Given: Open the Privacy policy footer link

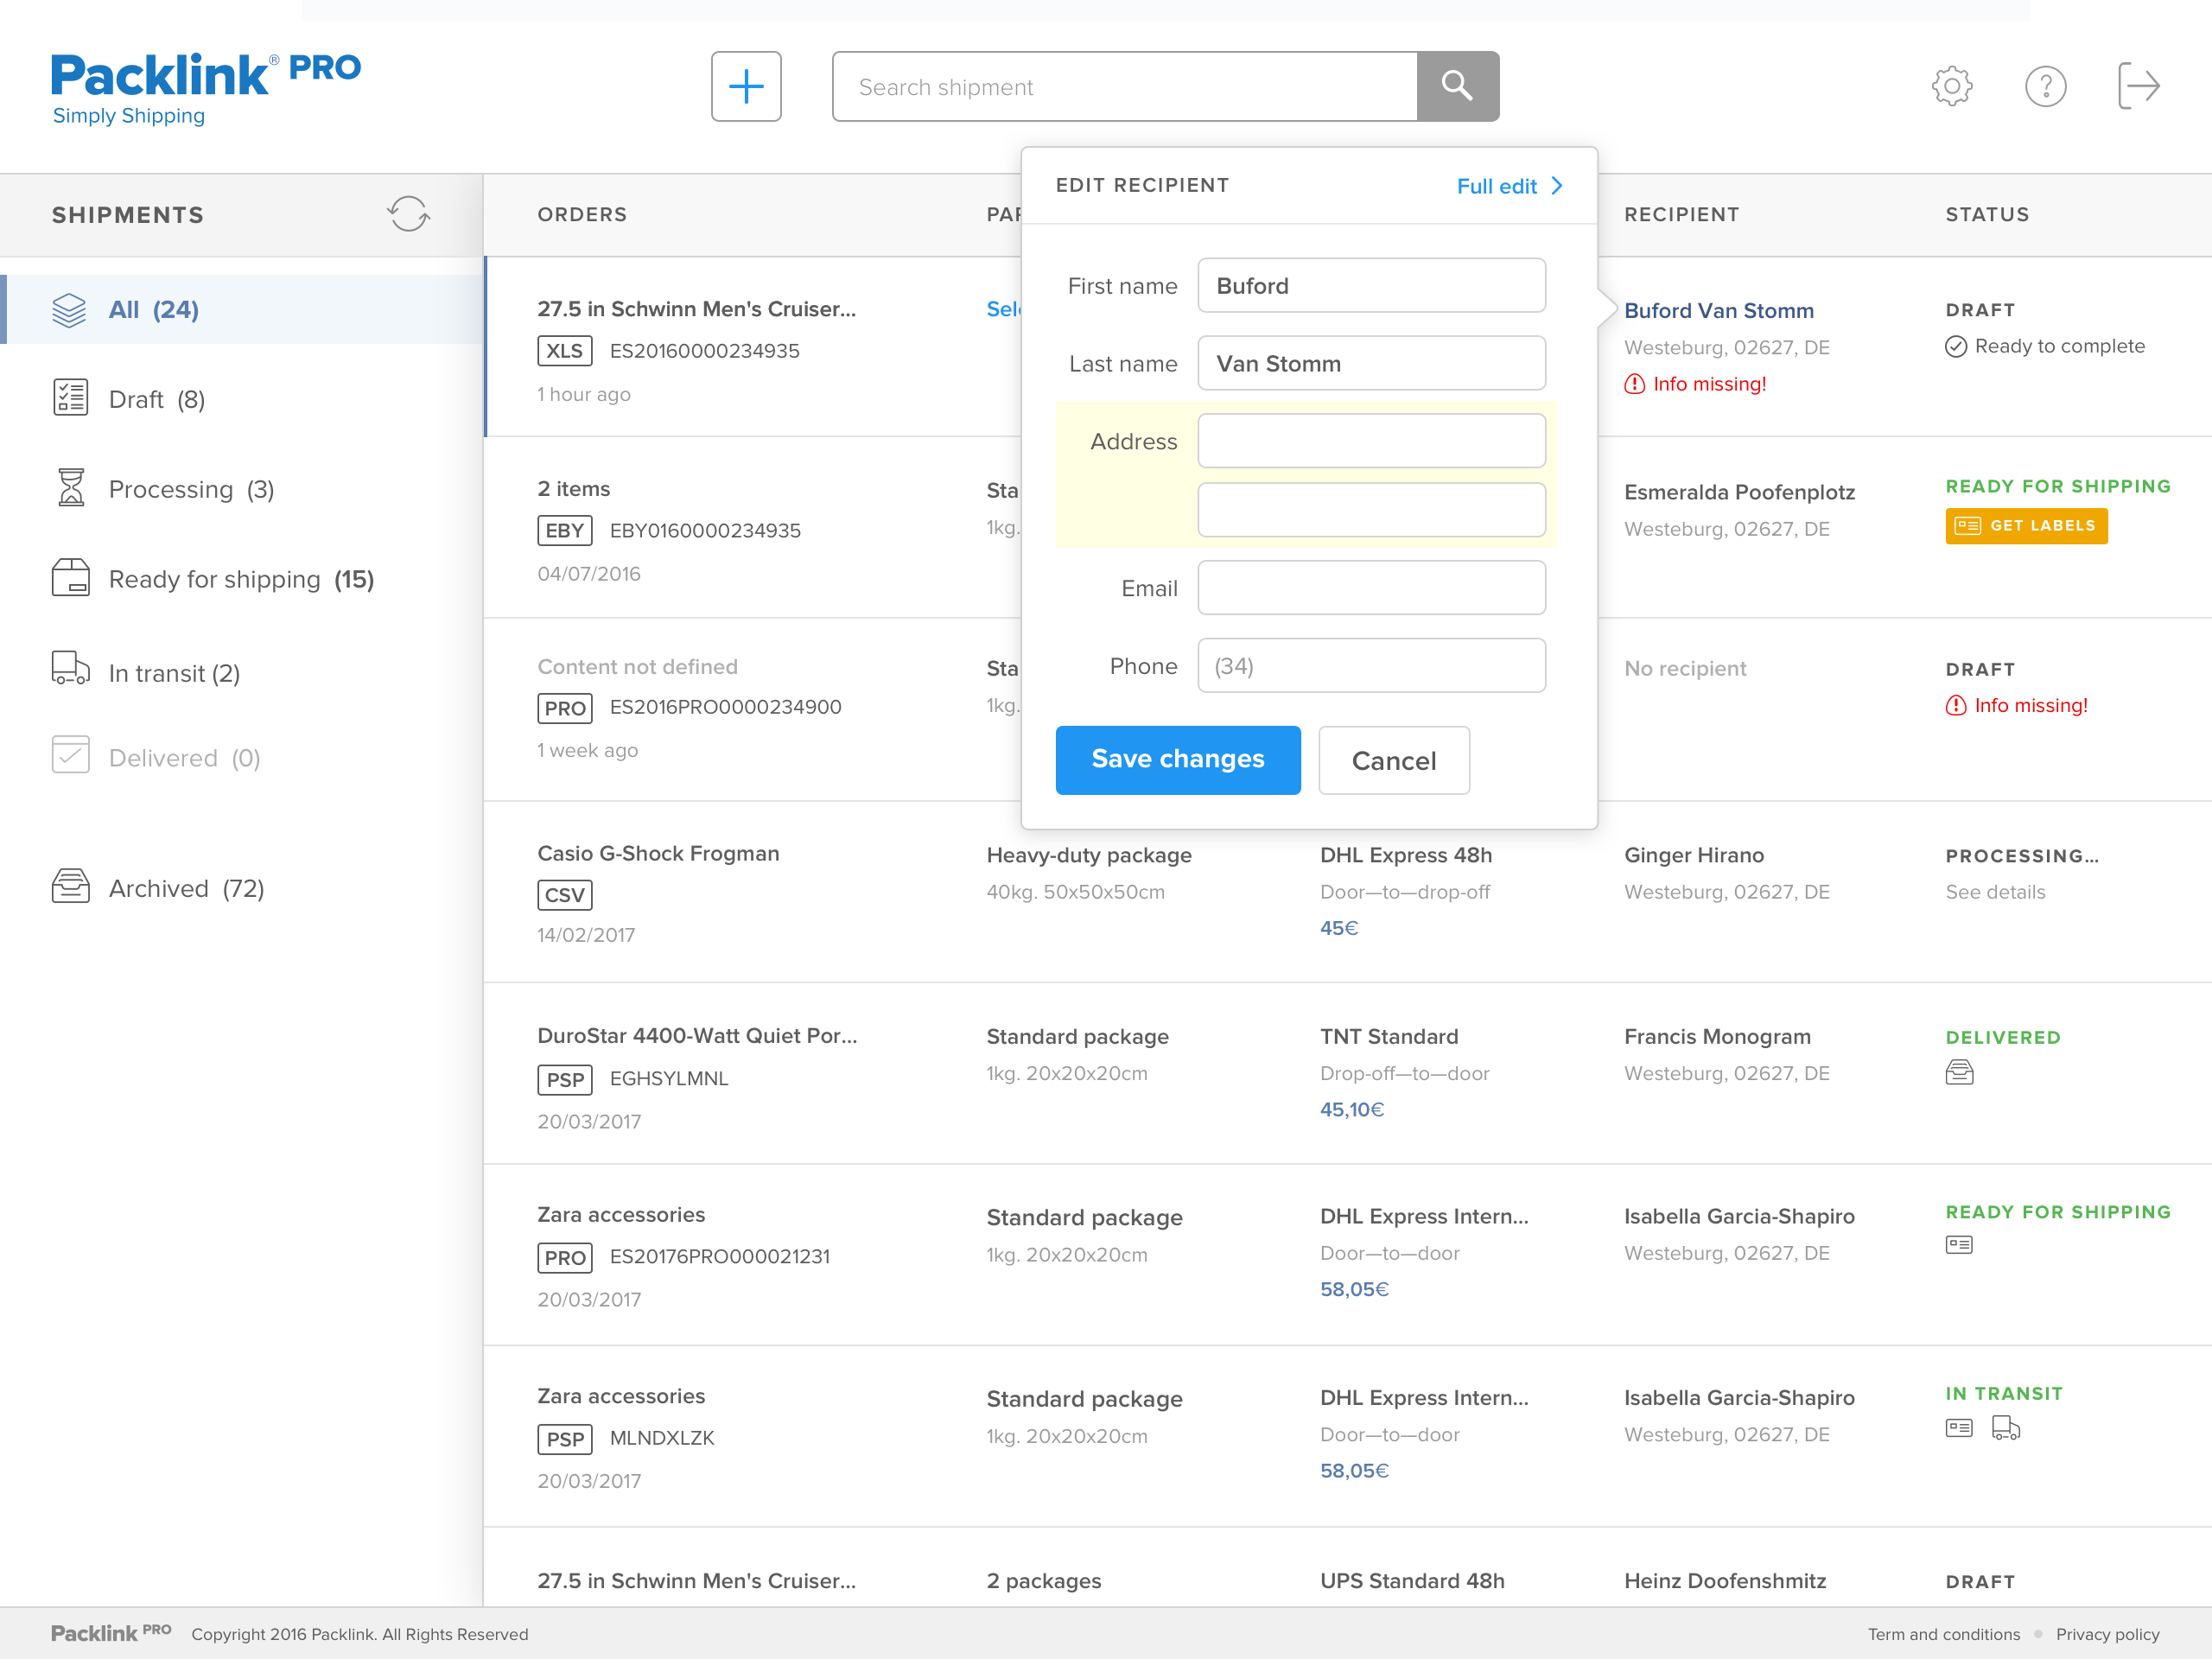Looking at the screenshot, I should point(2107,1634).
